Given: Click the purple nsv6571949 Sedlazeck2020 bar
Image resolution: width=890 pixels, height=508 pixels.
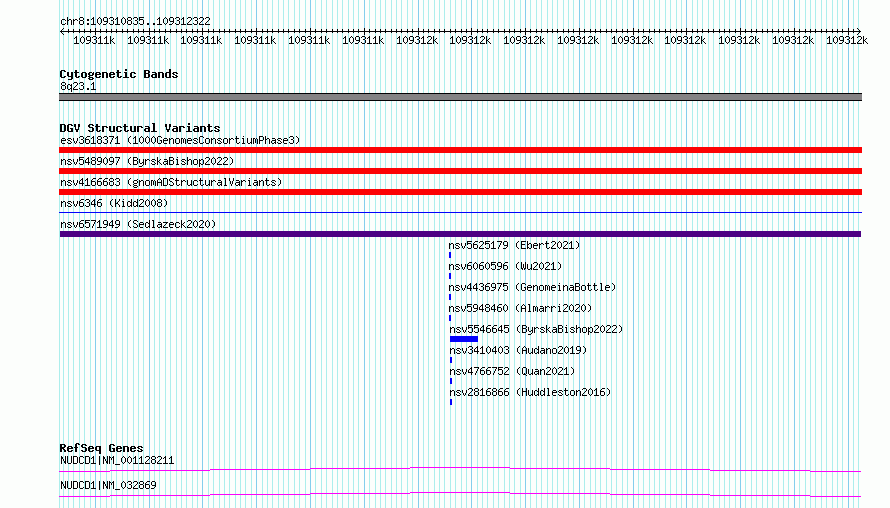Looking at the screenshot, I should pos(460,234).
